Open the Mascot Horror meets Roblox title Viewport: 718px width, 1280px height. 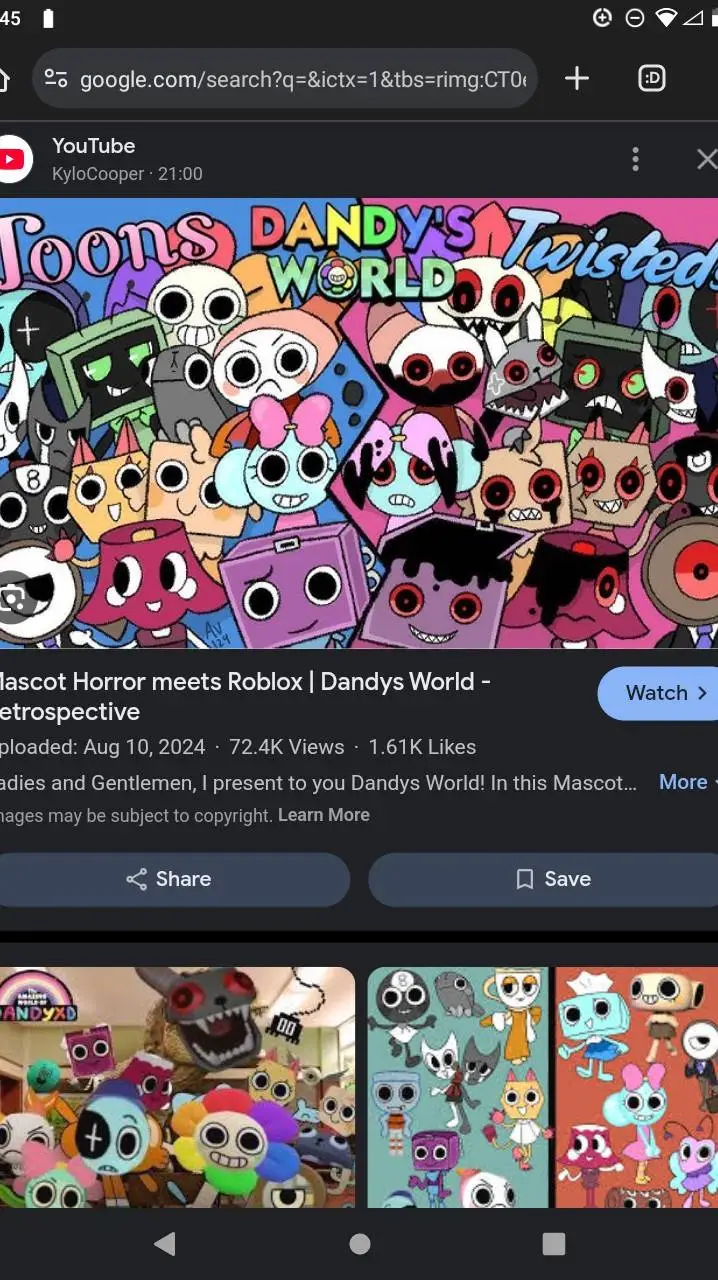(x=245, y=697)
